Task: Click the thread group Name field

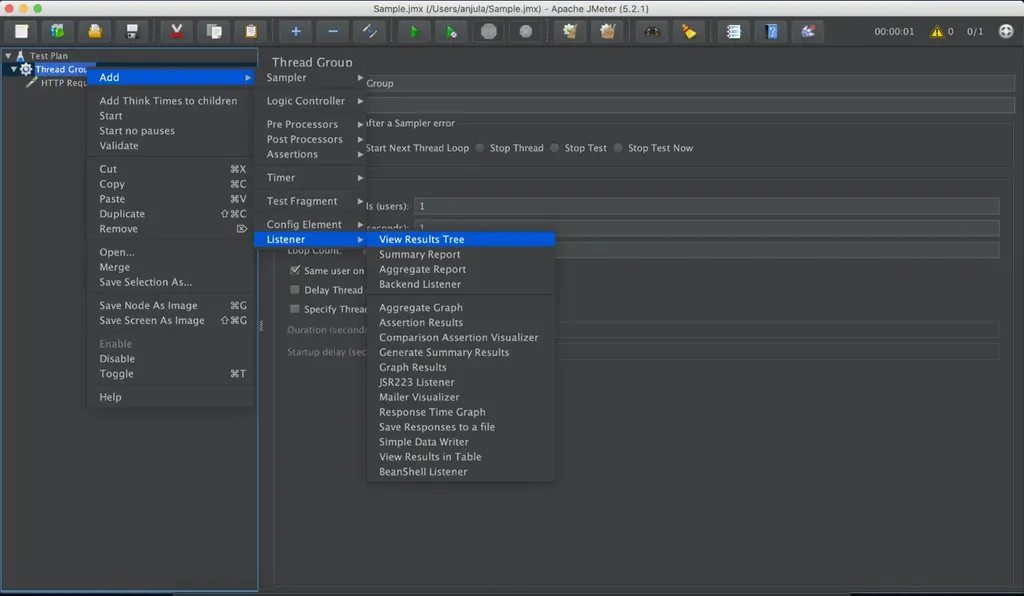Action: tap(690, 84)
